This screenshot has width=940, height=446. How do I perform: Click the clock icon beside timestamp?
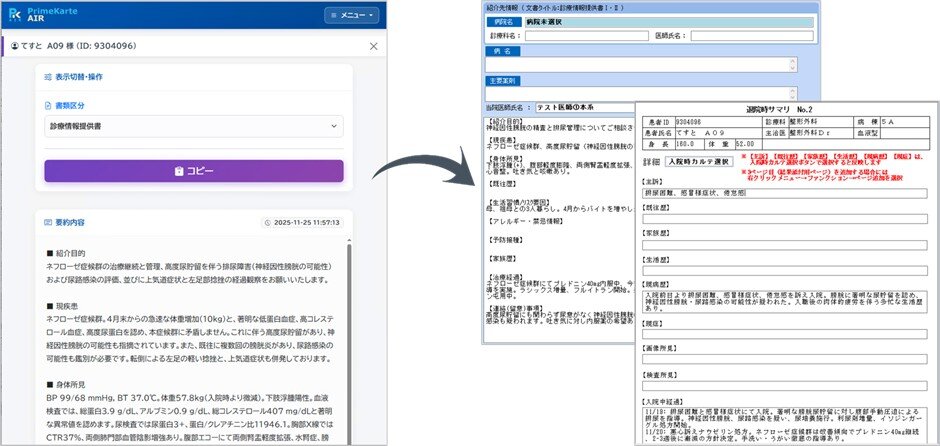point(268,222)
